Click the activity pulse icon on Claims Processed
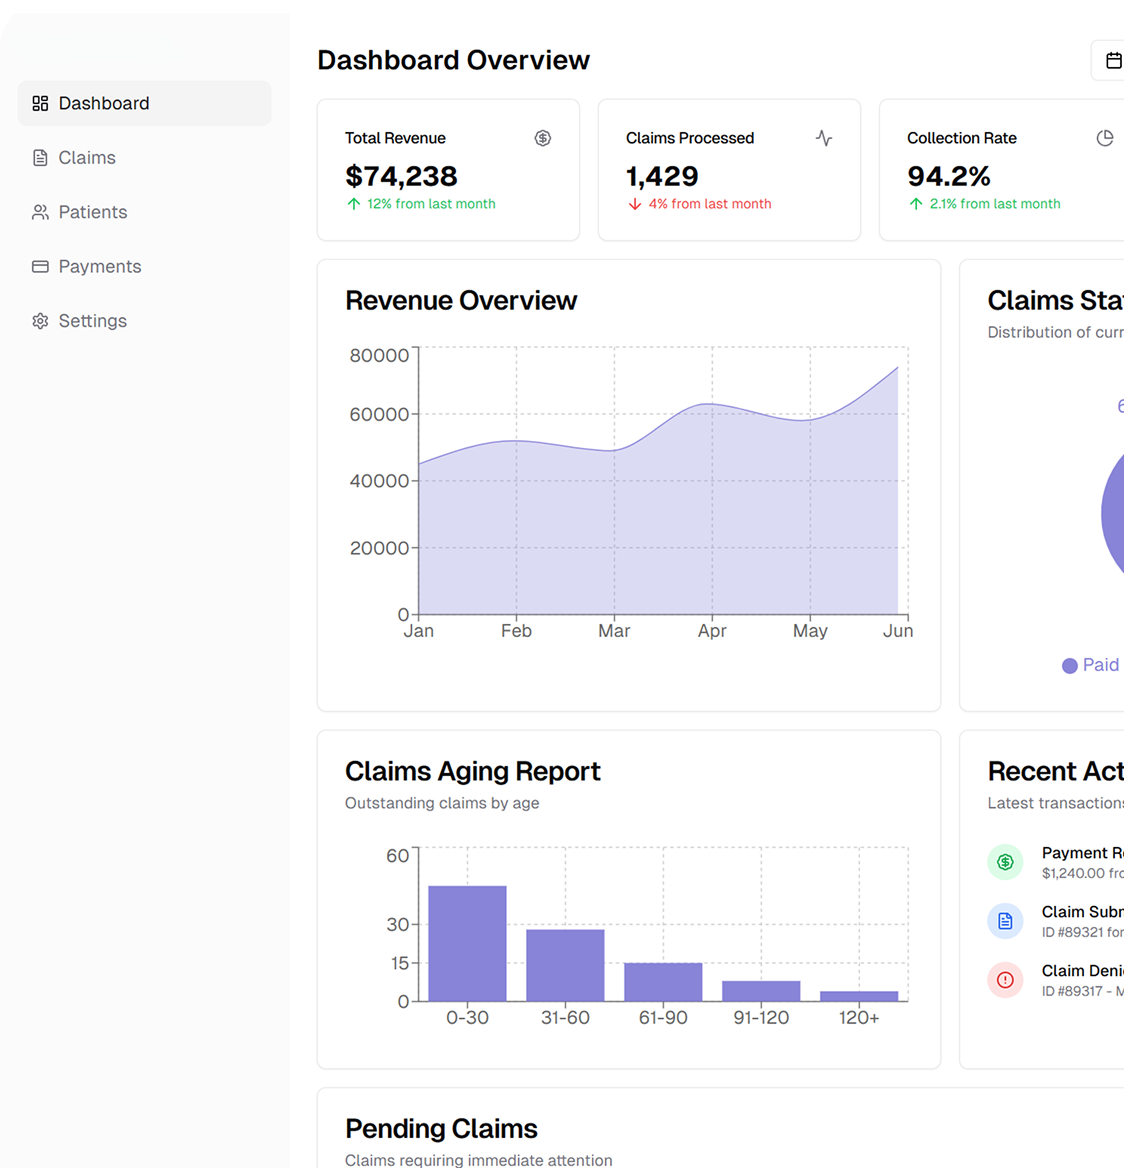Viewport: 1124px width, 1168px height. click(824, 138)
